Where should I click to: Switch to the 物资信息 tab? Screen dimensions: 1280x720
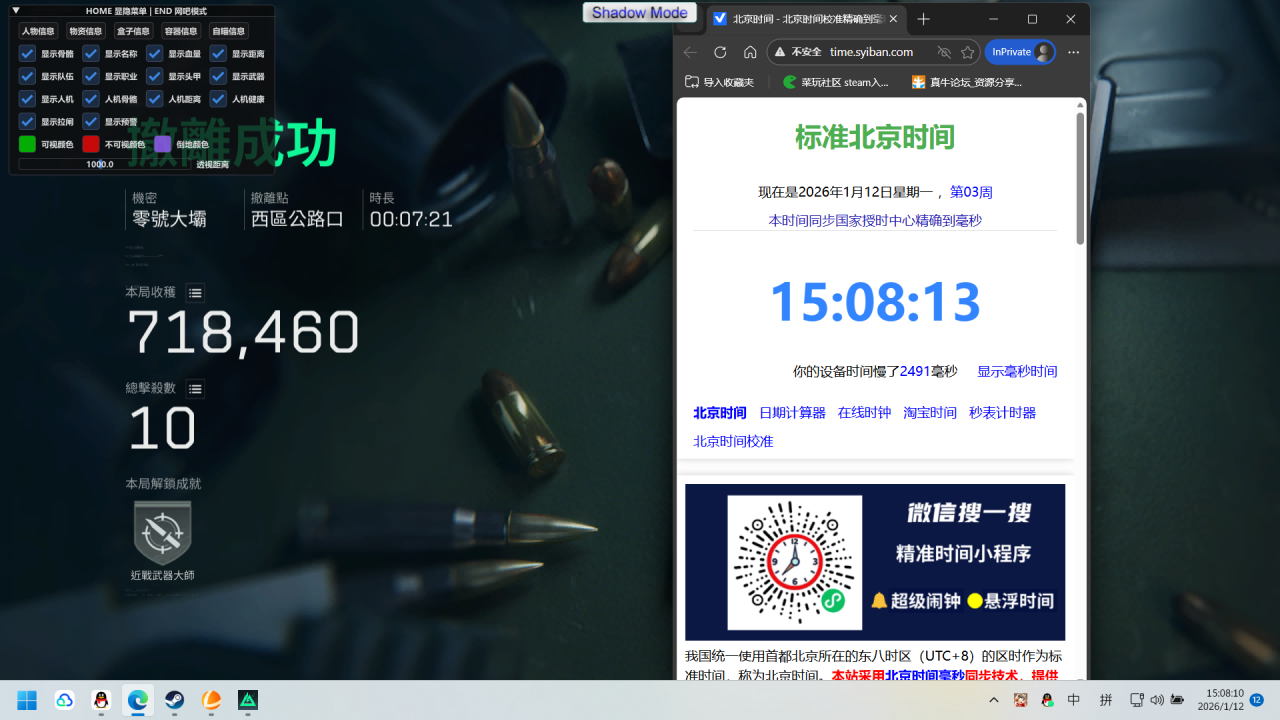[86, 31]
